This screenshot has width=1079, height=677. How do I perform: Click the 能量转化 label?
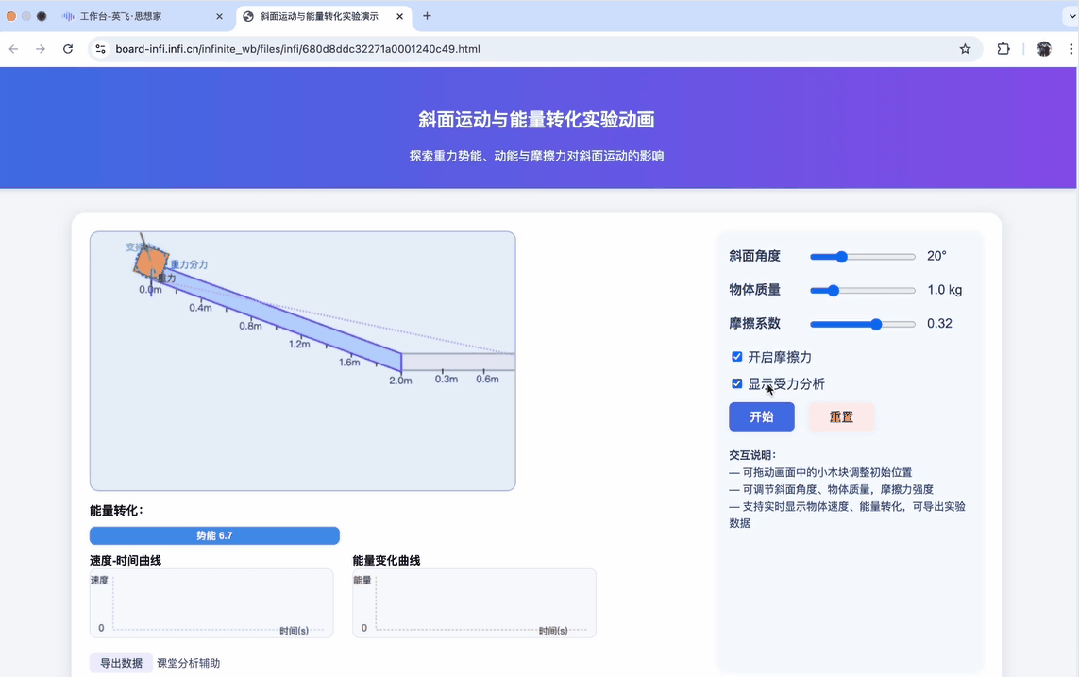(x=117, y=511)
